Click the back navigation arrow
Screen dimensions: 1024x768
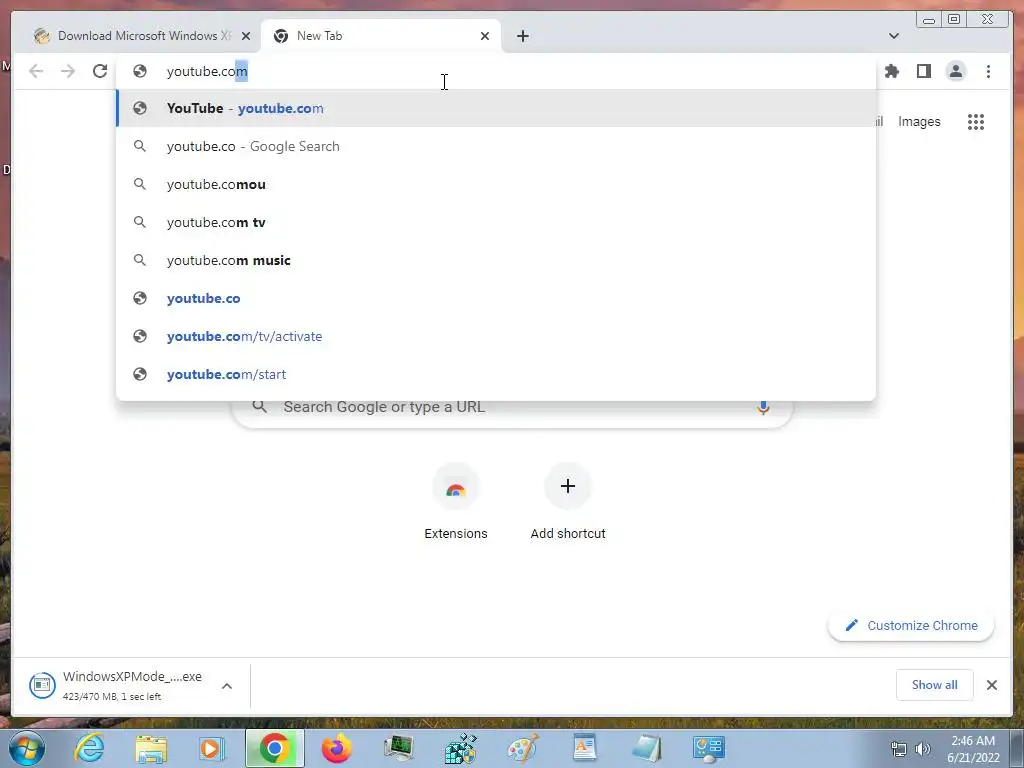[x=36, y=71]
